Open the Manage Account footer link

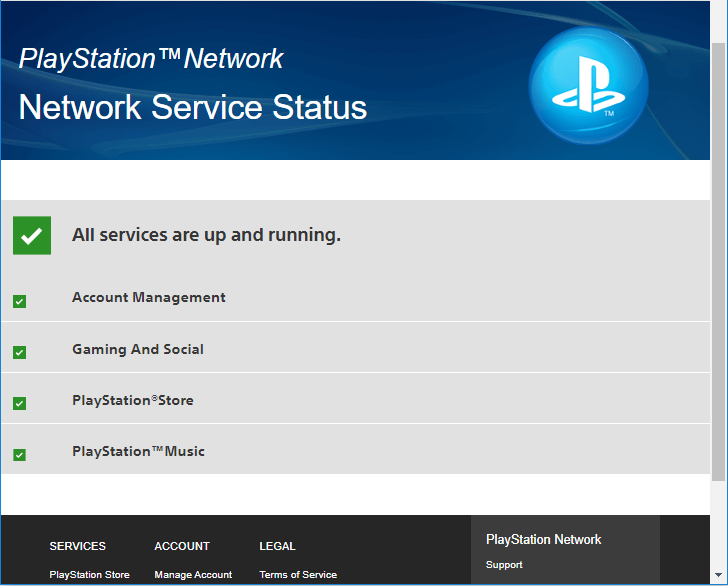193,574
